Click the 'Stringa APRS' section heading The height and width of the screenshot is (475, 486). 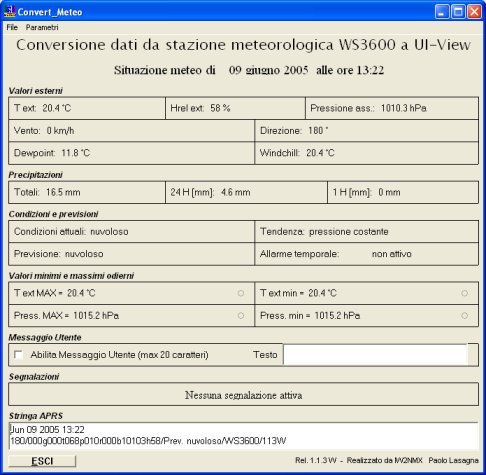36,416
